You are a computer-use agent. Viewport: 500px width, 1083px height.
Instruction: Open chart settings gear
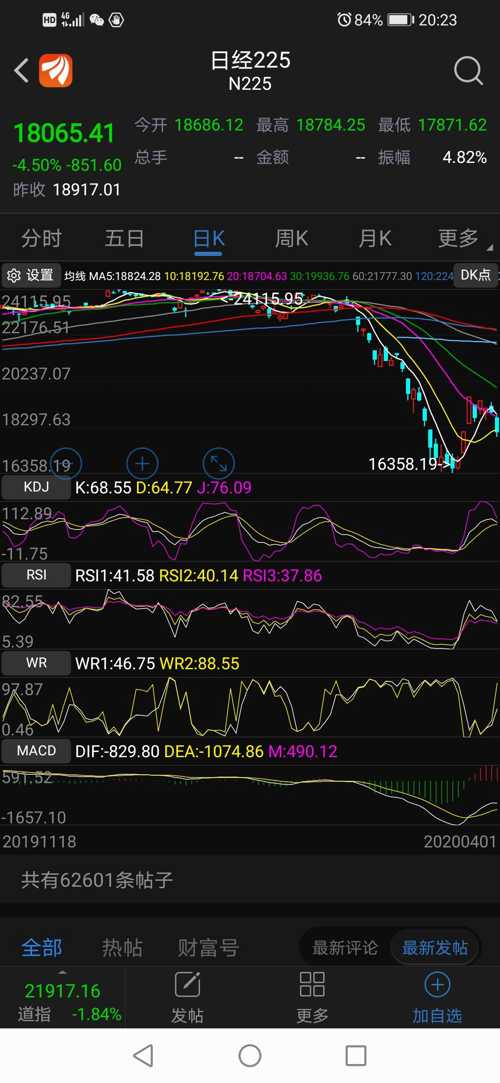[x=30, y=276]
